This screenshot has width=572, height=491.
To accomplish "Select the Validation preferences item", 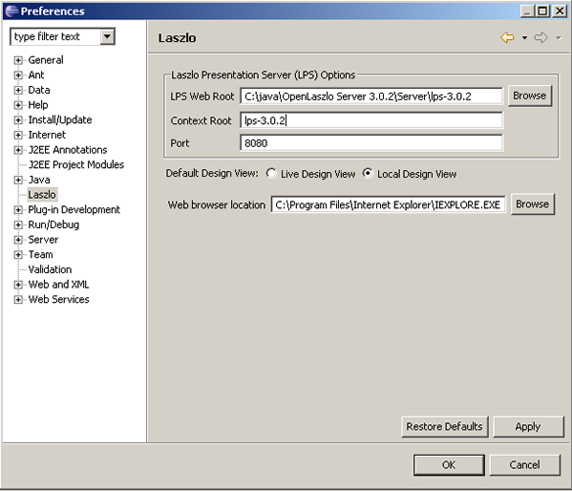I will point(50,270).
